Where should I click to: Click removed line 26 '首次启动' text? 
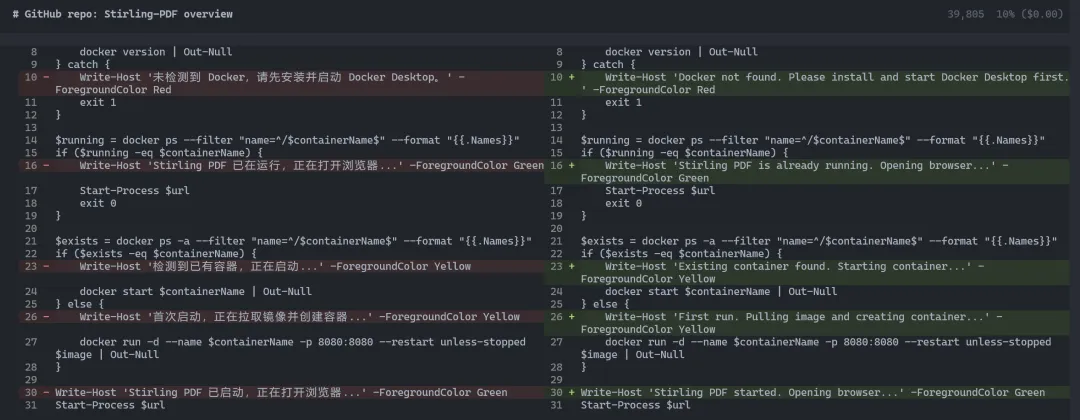[281, 317]
